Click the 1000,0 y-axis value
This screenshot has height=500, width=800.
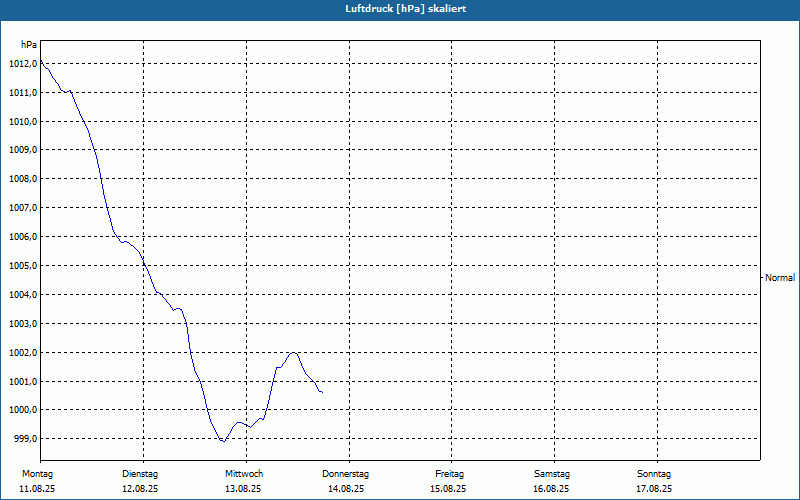click(x=23, y=411)
